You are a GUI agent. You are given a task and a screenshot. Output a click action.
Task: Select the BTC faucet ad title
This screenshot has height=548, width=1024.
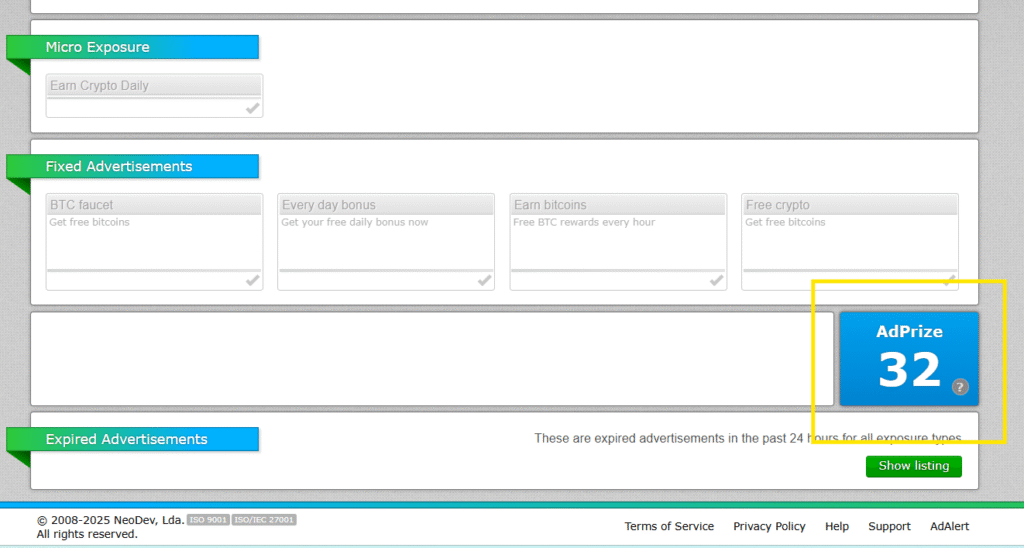pyautogui.click(x=82, y=205)
